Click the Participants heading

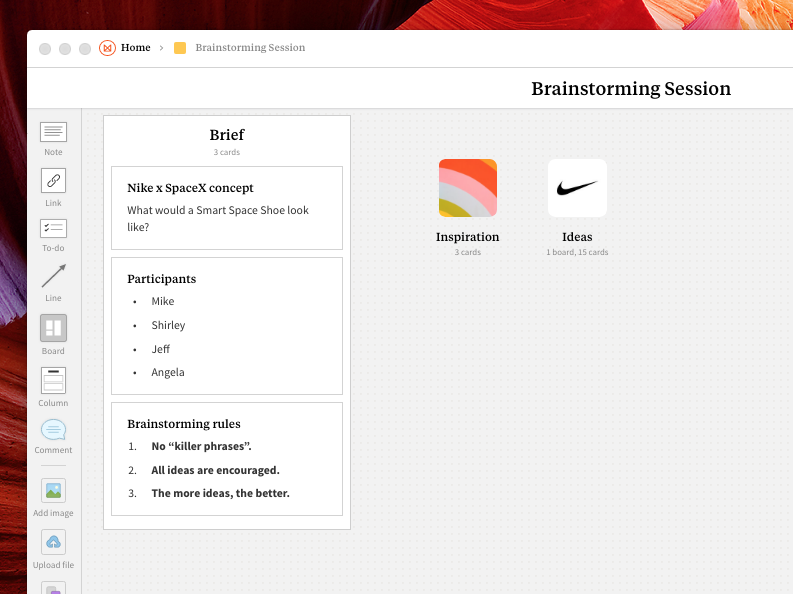pyautogui.click(x=161, y=279)
